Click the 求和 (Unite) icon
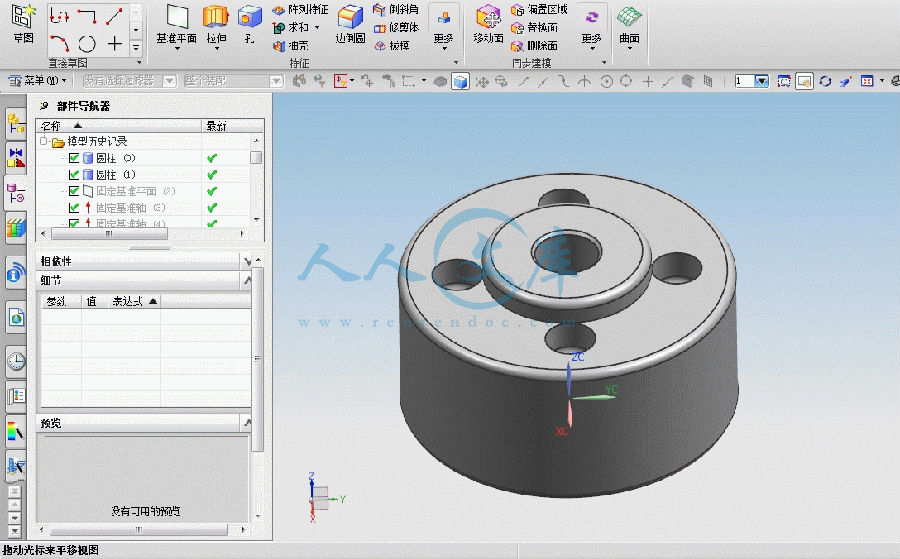 point(278,28)
